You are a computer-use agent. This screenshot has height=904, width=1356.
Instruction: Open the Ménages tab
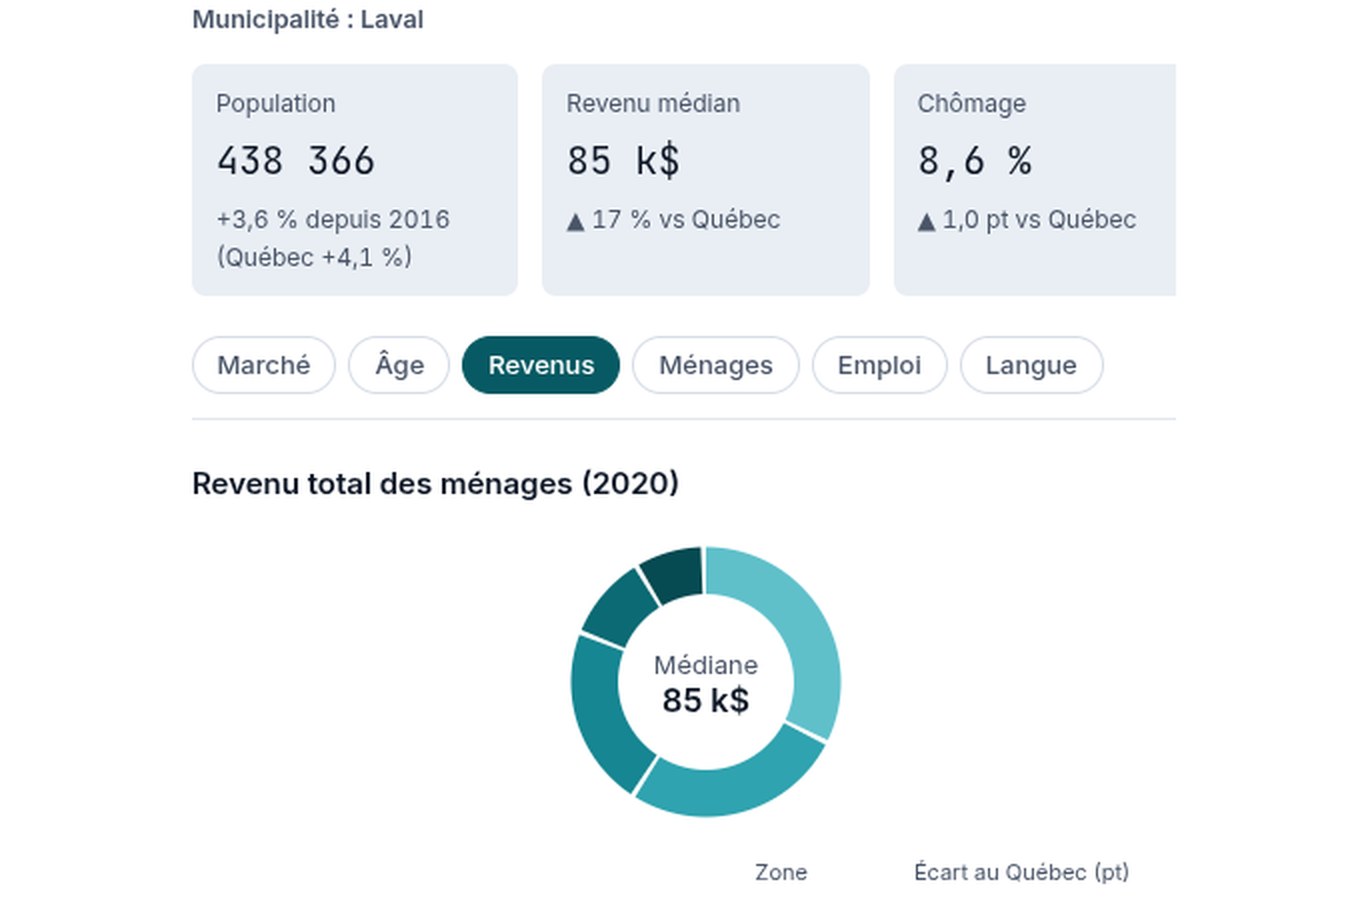click(x=716, y=365)
